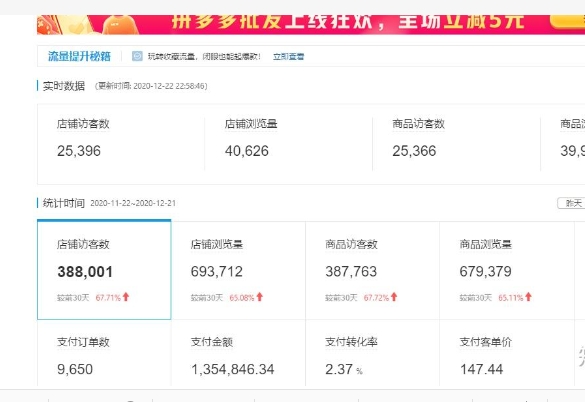Click the Pinduoduo wholesale promotion banner
Screen dimensions: 585x402
311,24
